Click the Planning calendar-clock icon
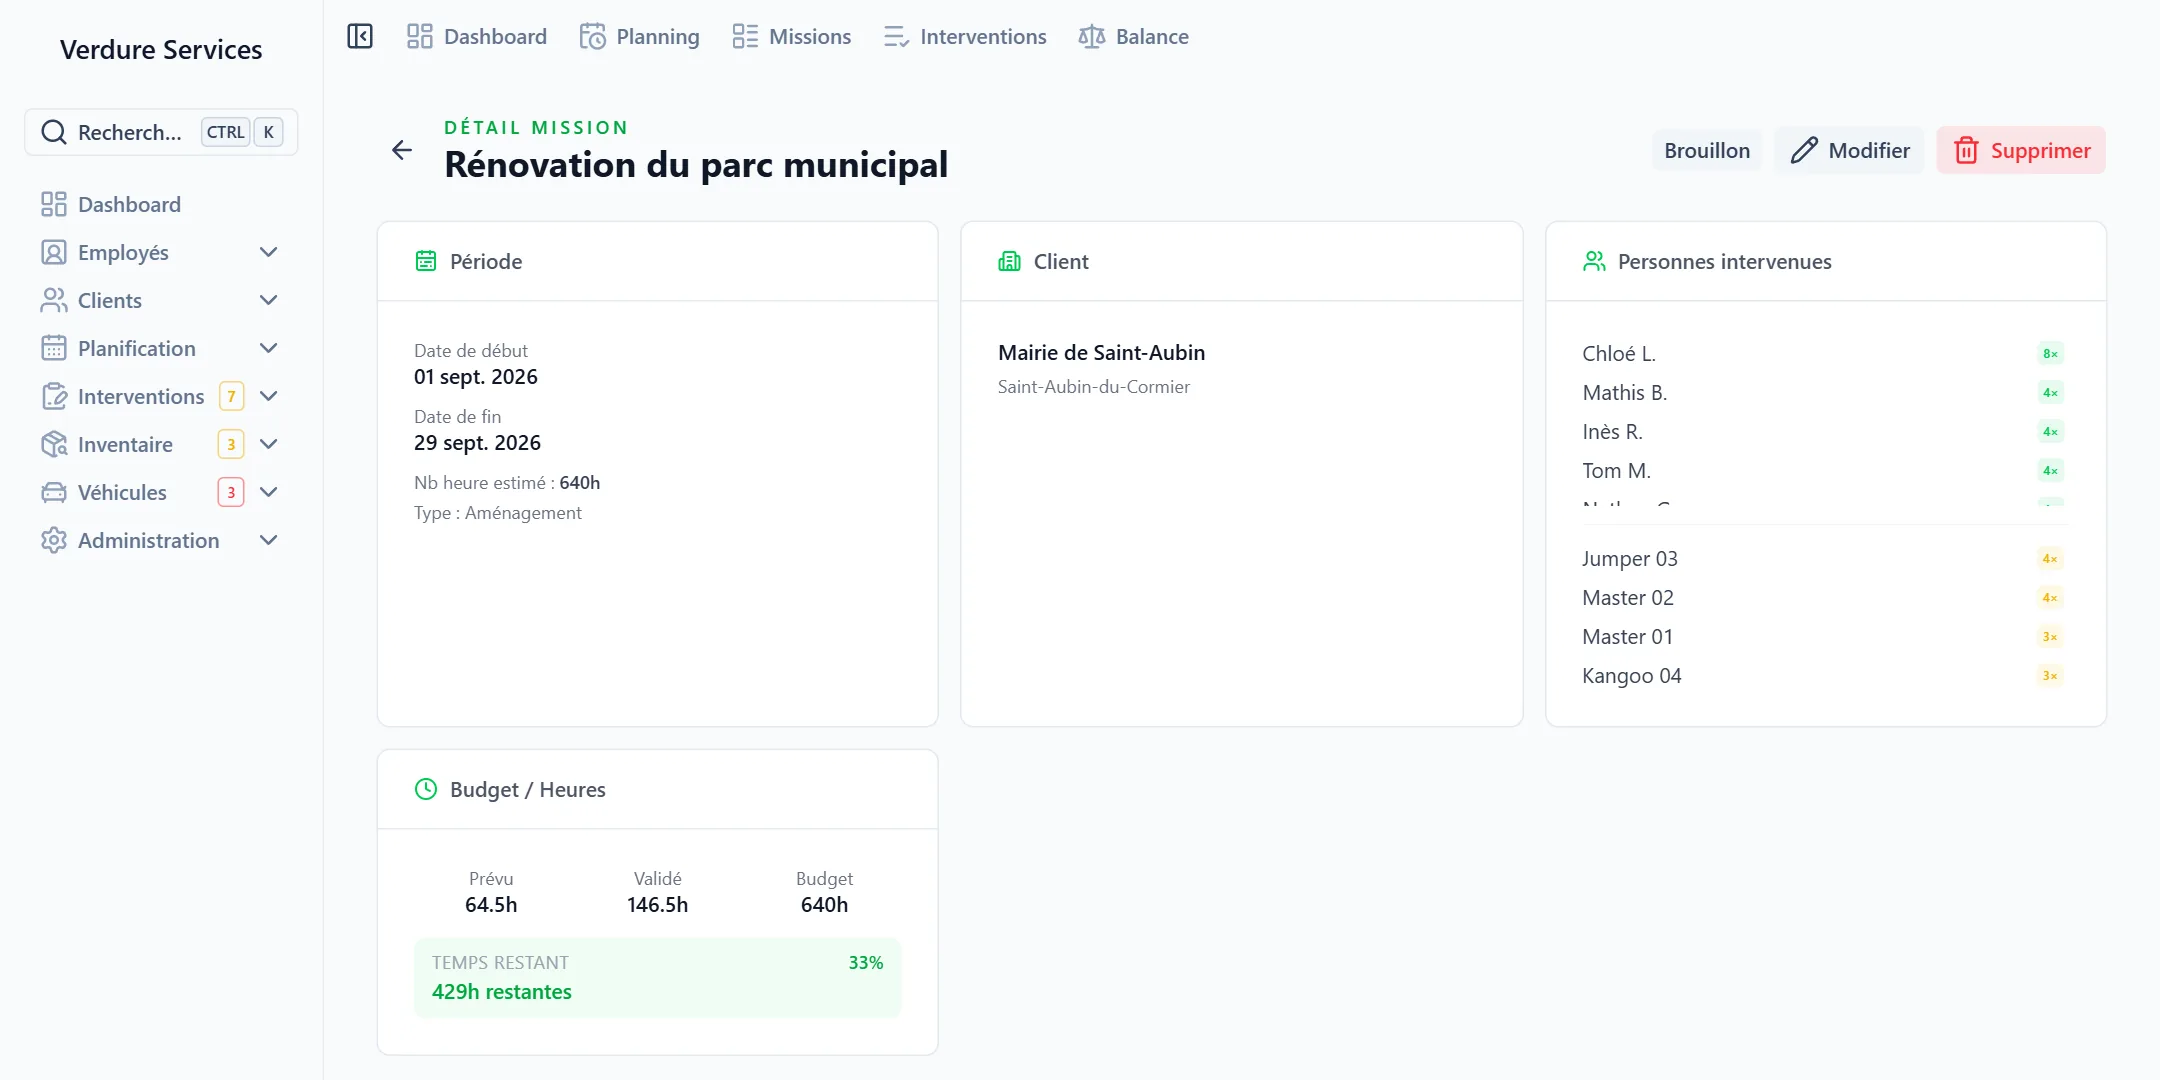2160x1080 pixels. 593,37
